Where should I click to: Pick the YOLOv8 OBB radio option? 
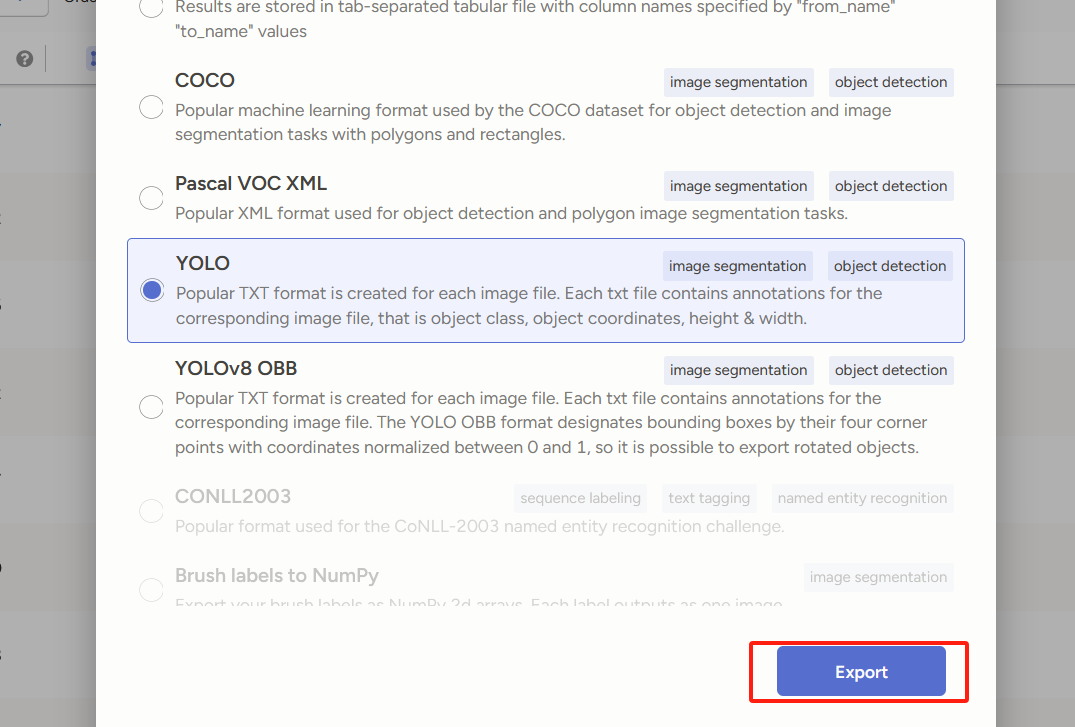(151, 407)
